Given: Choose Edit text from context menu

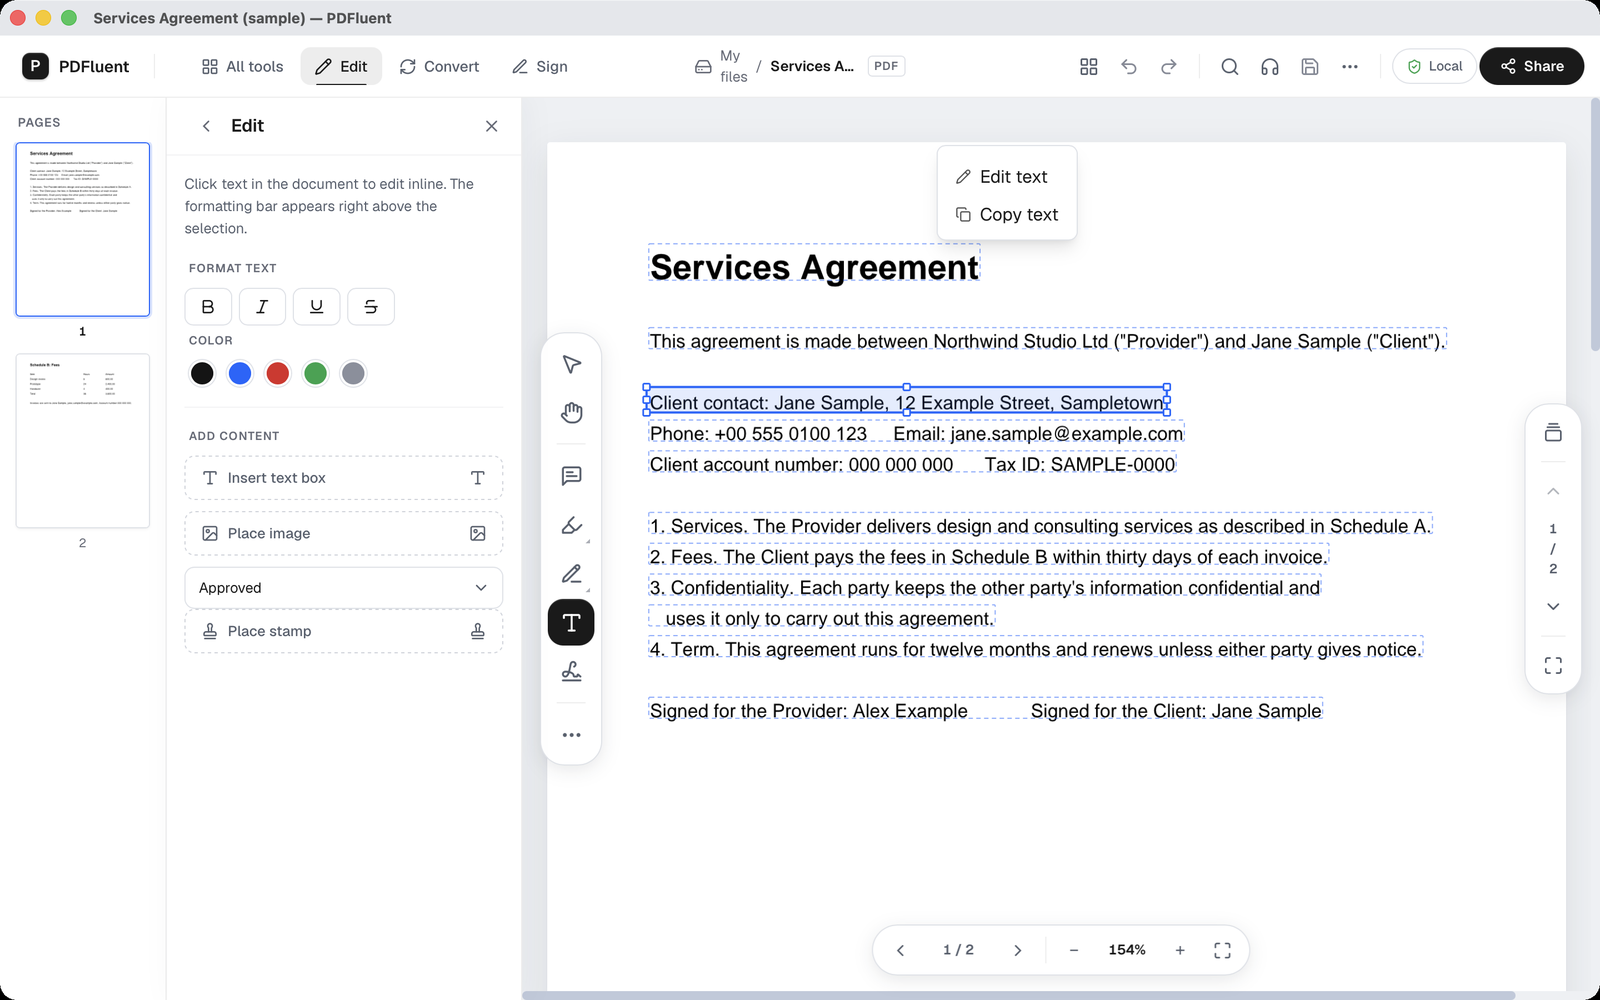Looking at the screenshot, I should point(1007,177).
